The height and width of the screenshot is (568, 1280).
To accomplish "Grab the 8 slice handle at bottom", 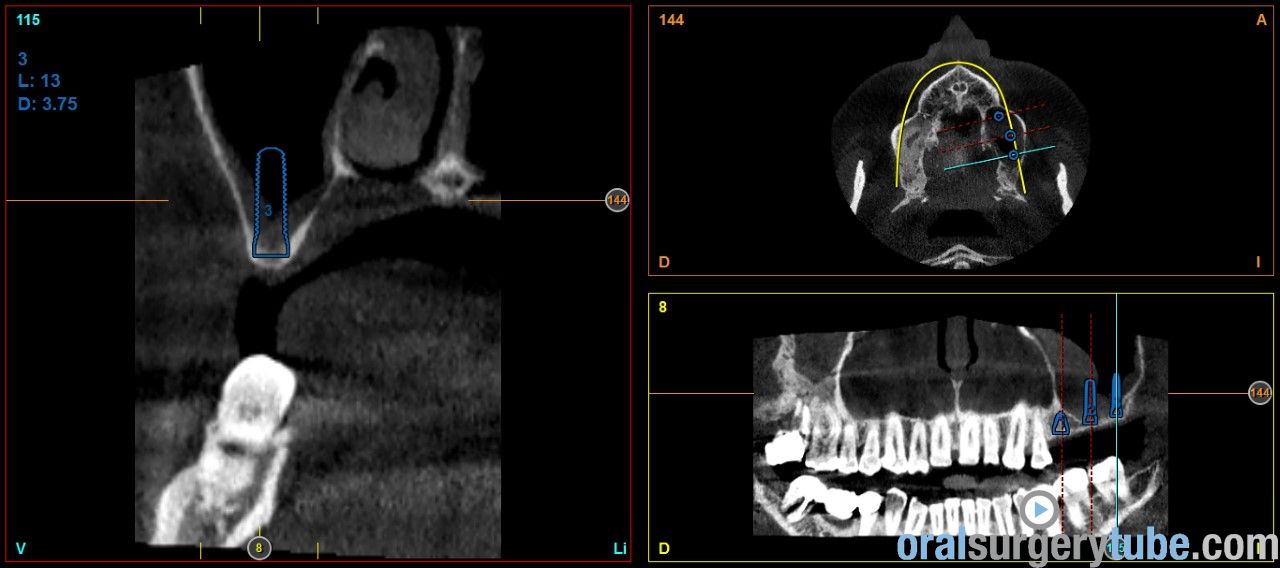I will [259, 548].
